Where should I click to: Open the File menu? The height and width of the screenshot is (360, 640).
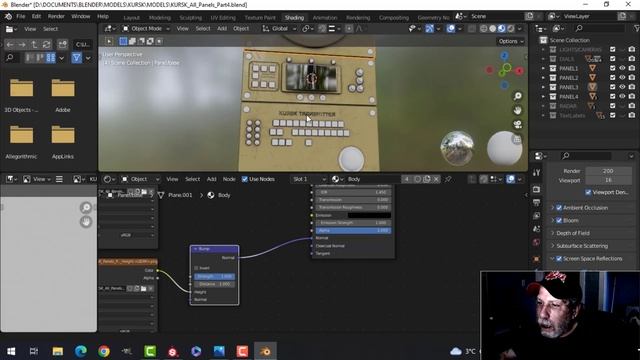click(20, 16)
